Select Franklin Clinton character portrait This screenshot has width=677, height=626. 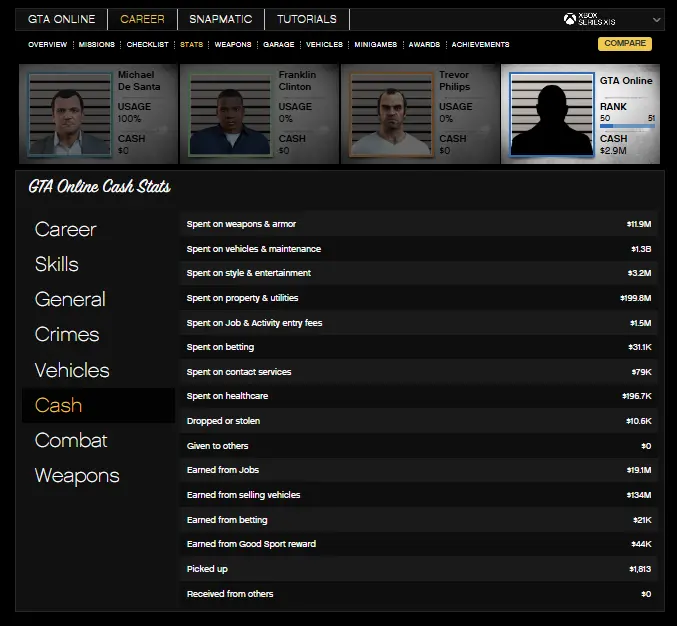point(230,113)
